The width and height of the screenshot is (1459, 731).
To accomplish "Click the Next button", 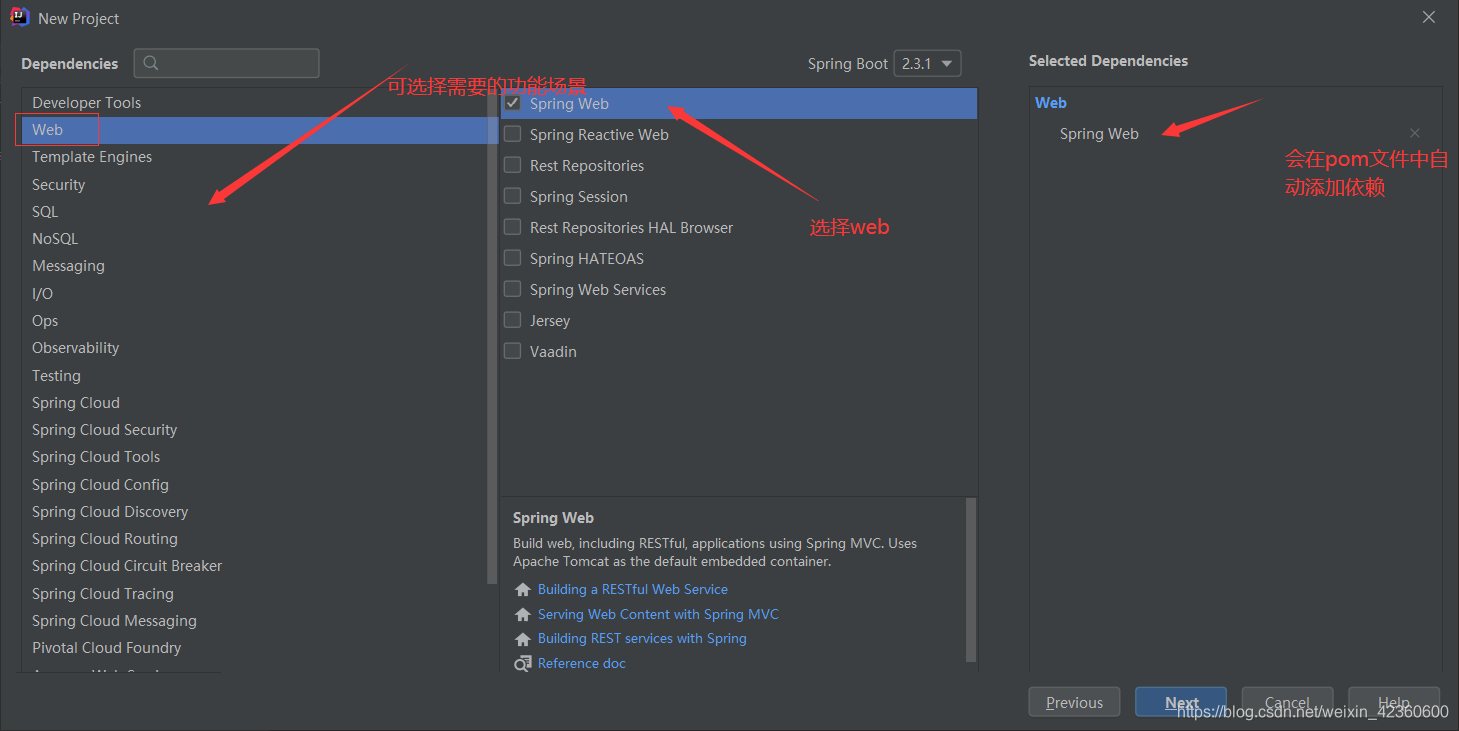I will click(x=1181, y=702).
